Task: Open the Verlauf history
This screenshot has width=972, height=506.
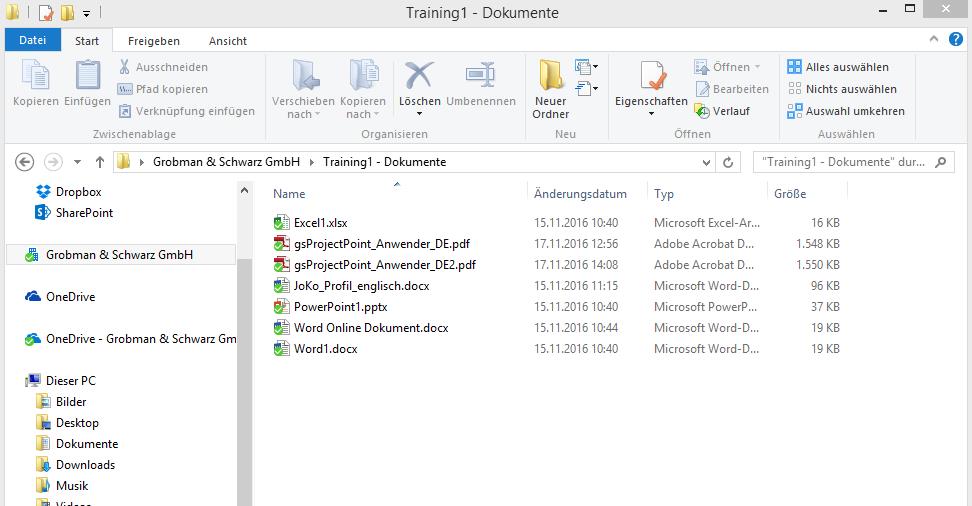Action: coord(722,111)
